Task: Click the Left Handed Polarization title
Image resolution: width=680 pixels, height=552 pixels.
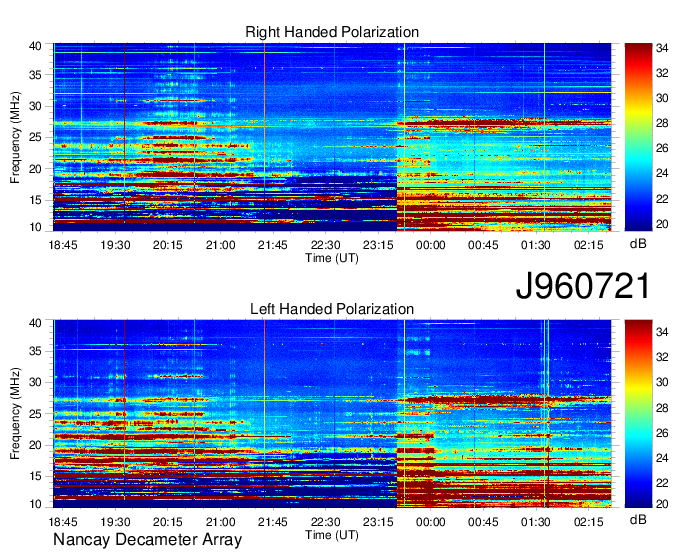Action: (332, 309)
